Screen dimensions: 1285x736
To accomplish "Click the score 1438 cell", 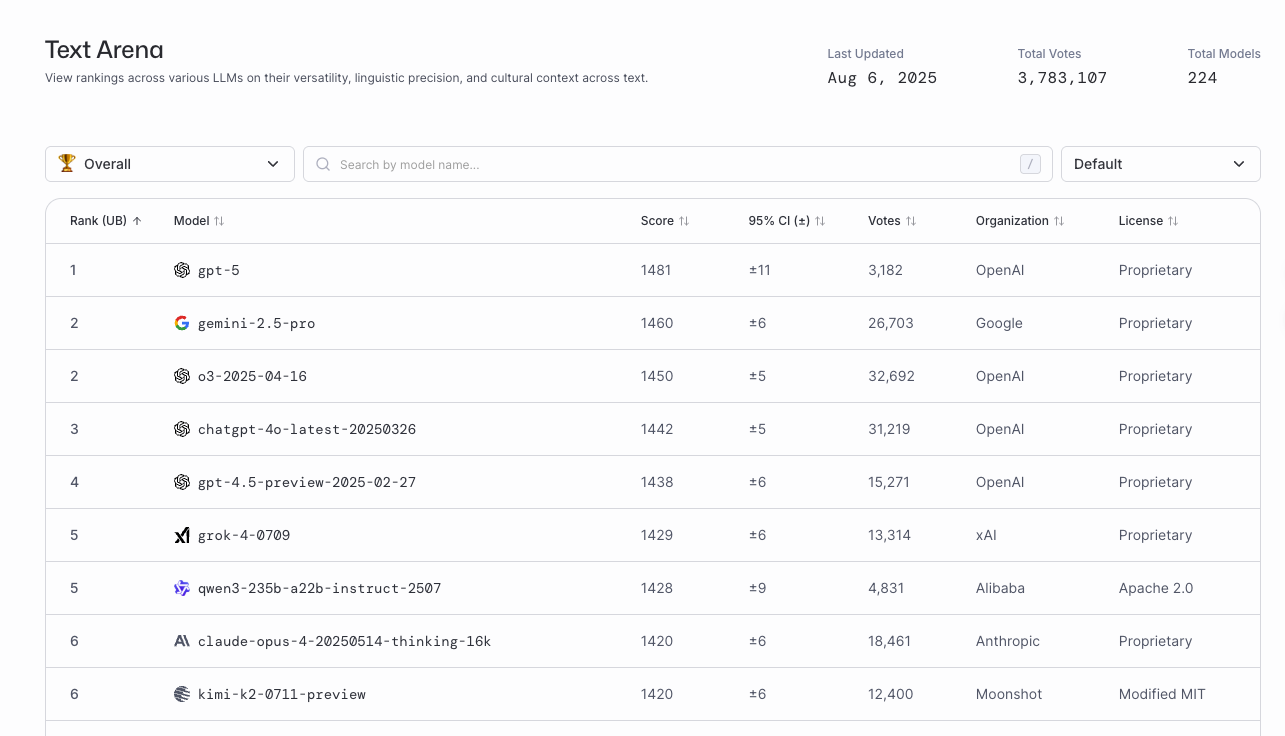I will (657, 482).
